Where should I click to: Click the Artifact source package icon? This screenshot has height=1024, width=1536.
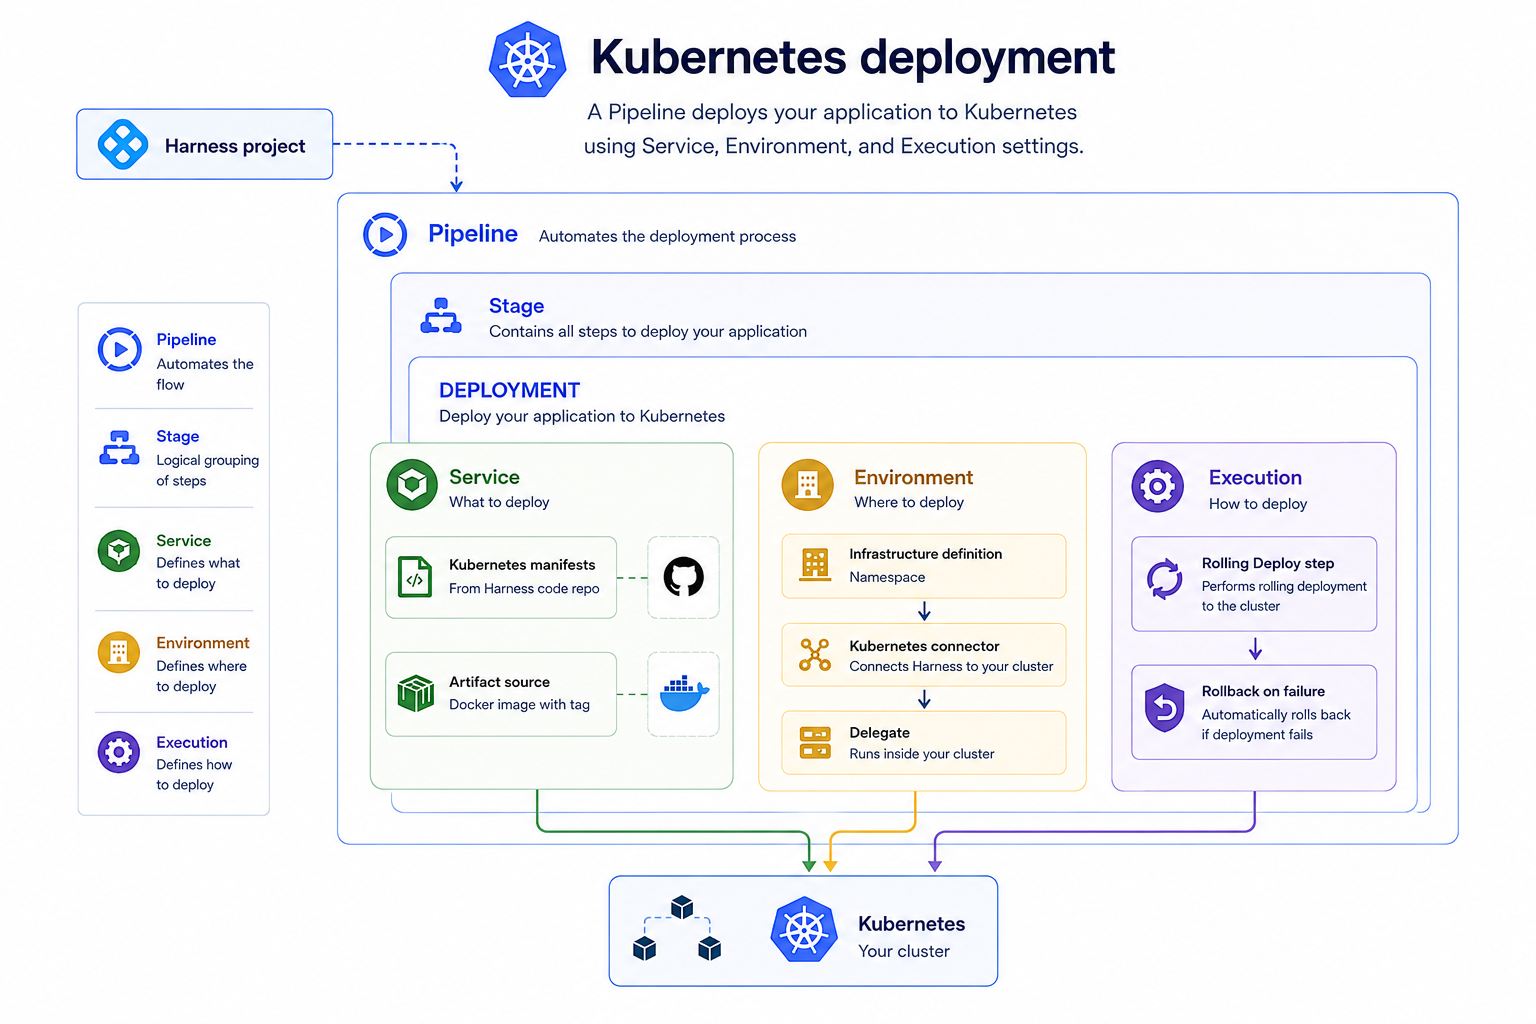pyautogui.click(x=416, y=693)
